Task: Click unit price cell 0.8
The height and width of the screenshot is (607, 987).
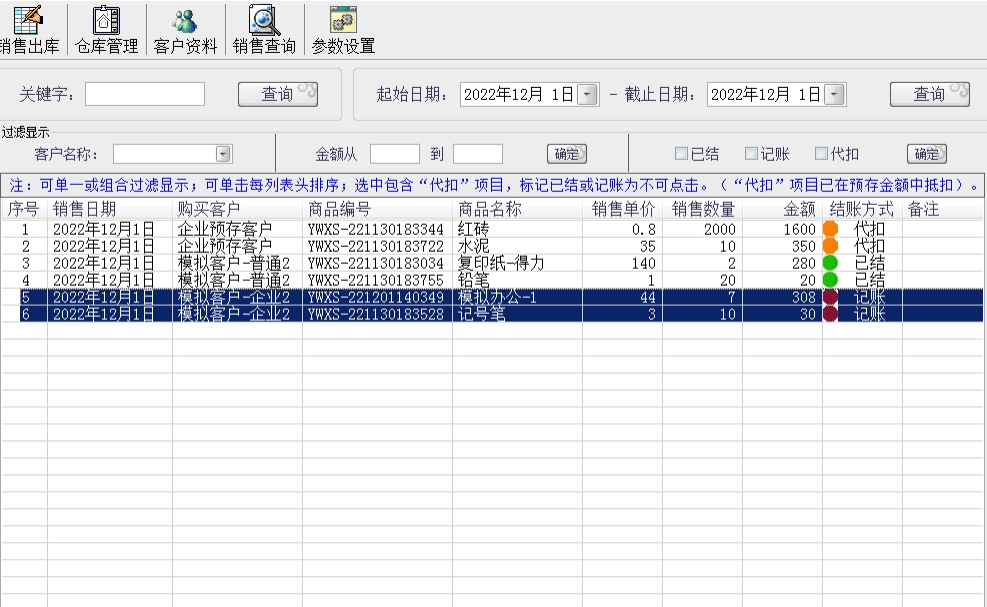Action: [644, 229]
